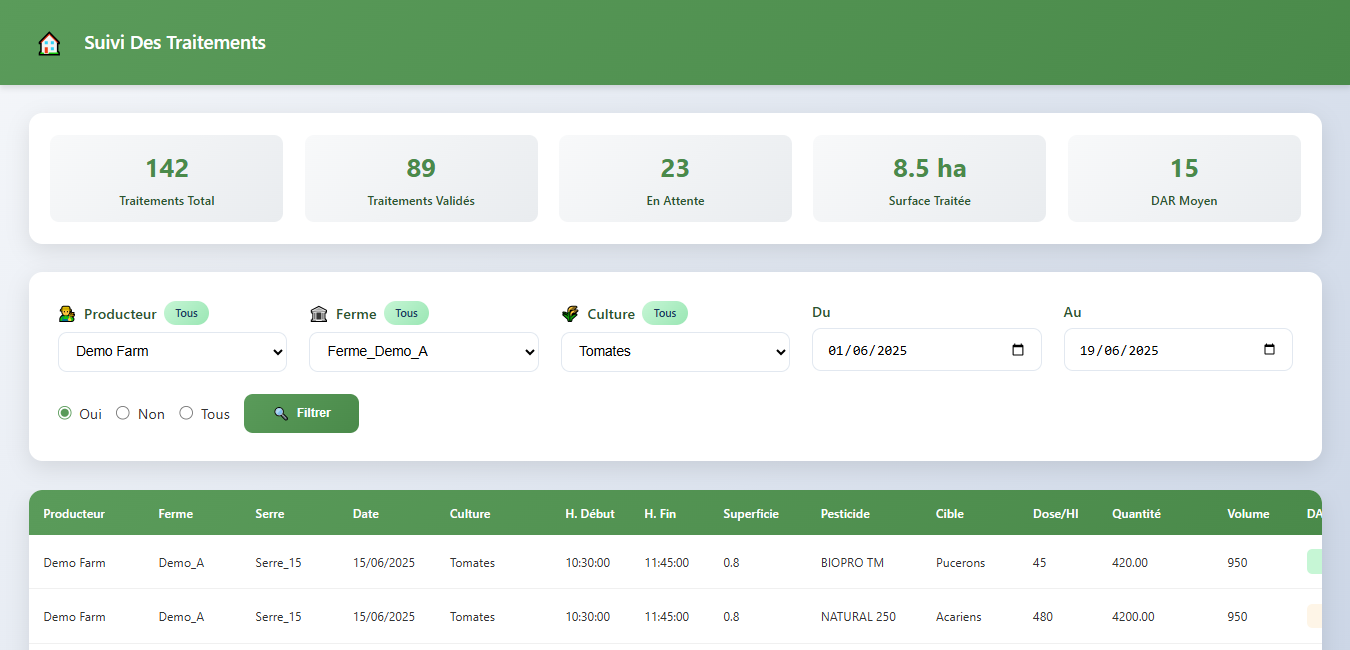The width and height of the screenshot is (1350, 650).
Task: Select the Tous radio button
Action: coord(186,413)
